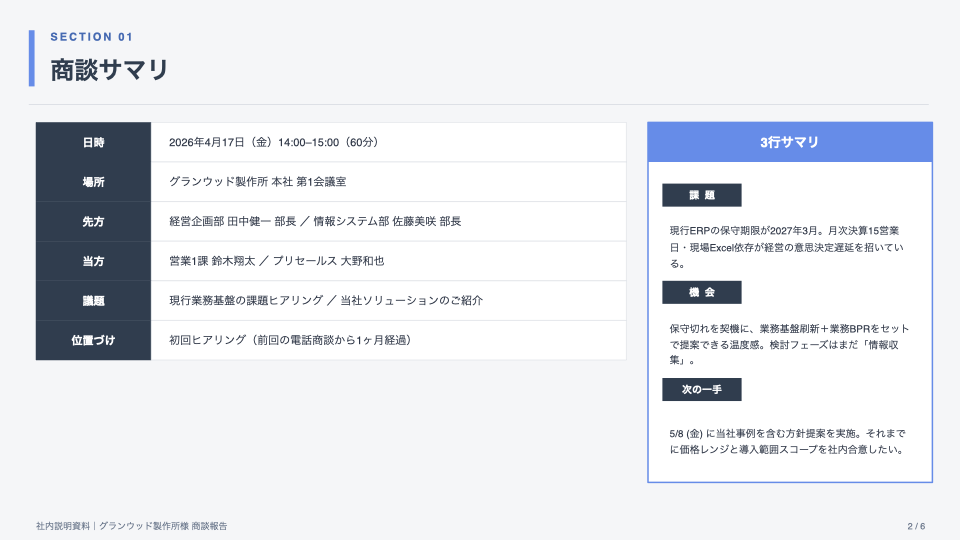This screenshot has width=960, height=540.
Task: Click the 先方 row header
Action: [x=93, y=222]
